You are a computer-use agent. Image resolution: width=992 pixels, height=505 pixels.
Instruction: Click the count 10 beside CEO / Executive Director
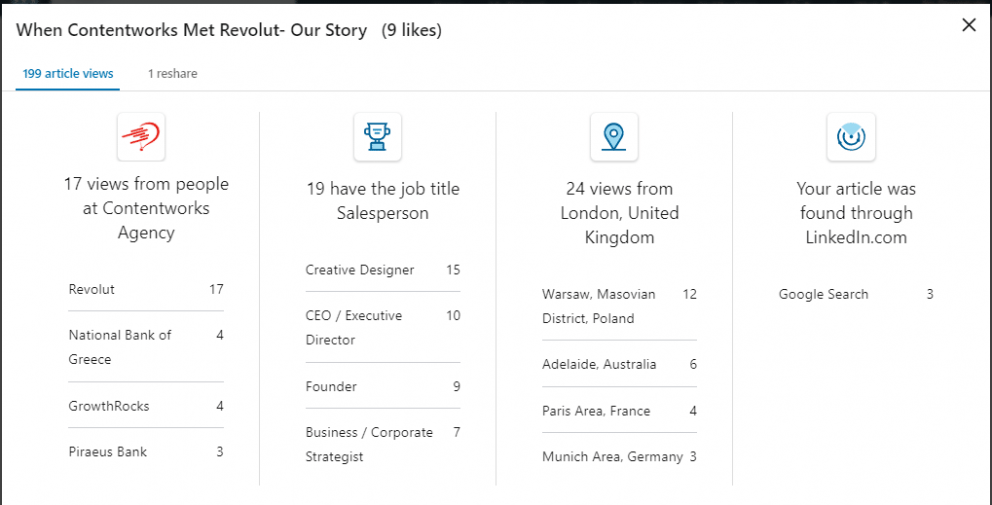point(453,315)
